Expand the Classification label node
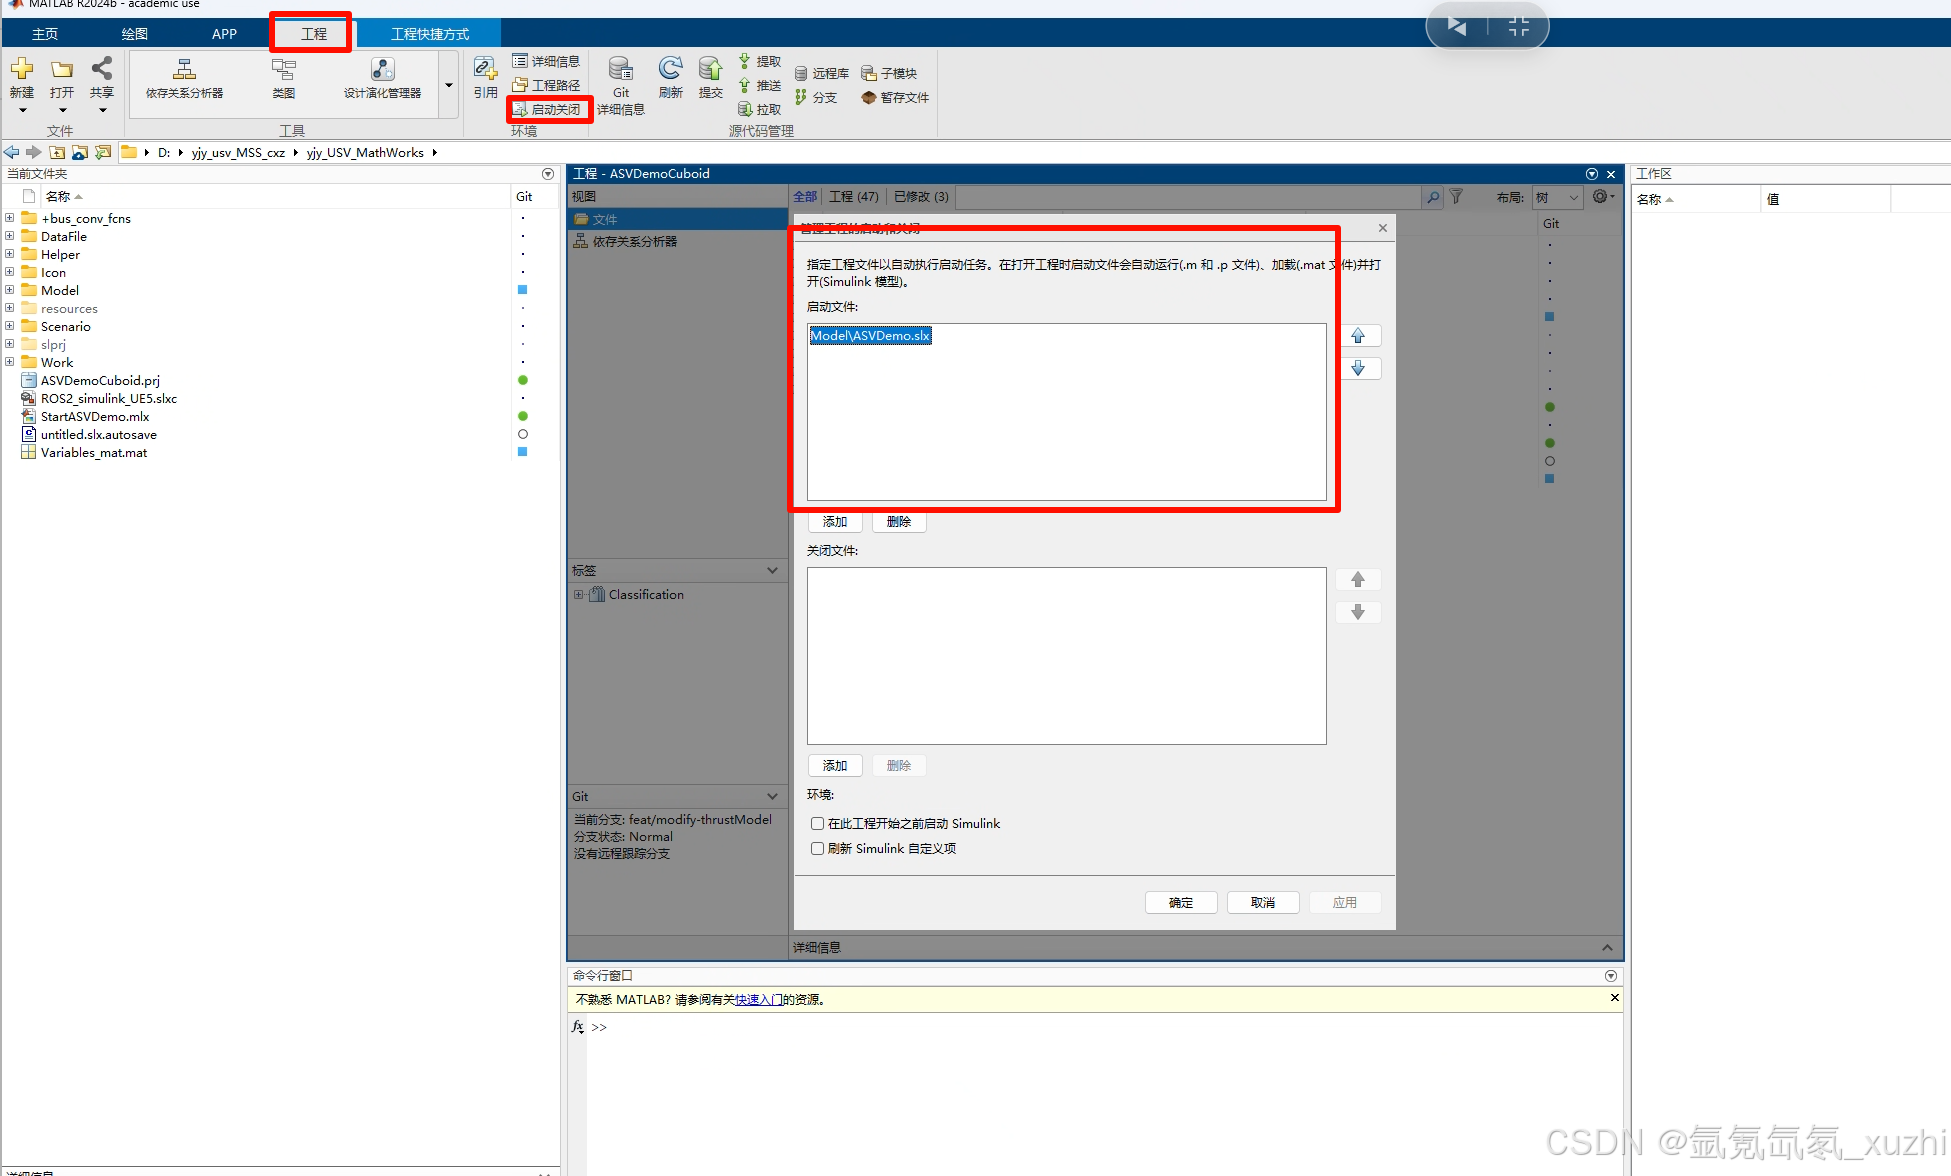Viewport: 1951px width, 1176px height. point(578,594)
